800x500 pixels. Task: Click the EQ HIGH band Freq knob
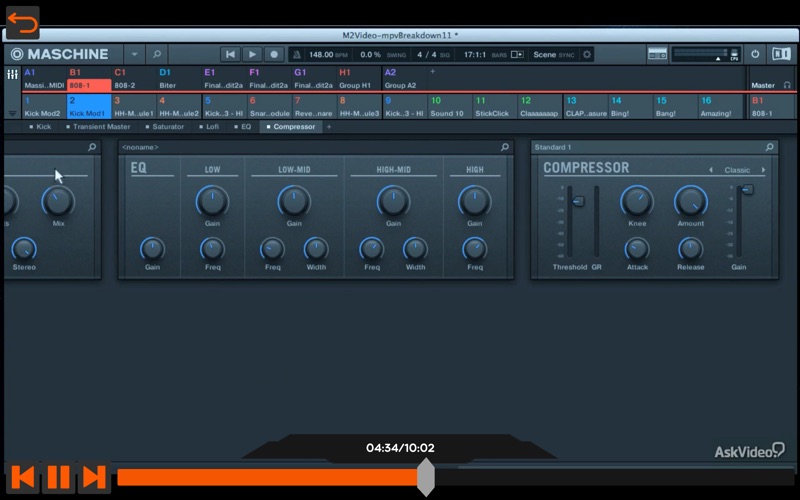click(474, 249)
